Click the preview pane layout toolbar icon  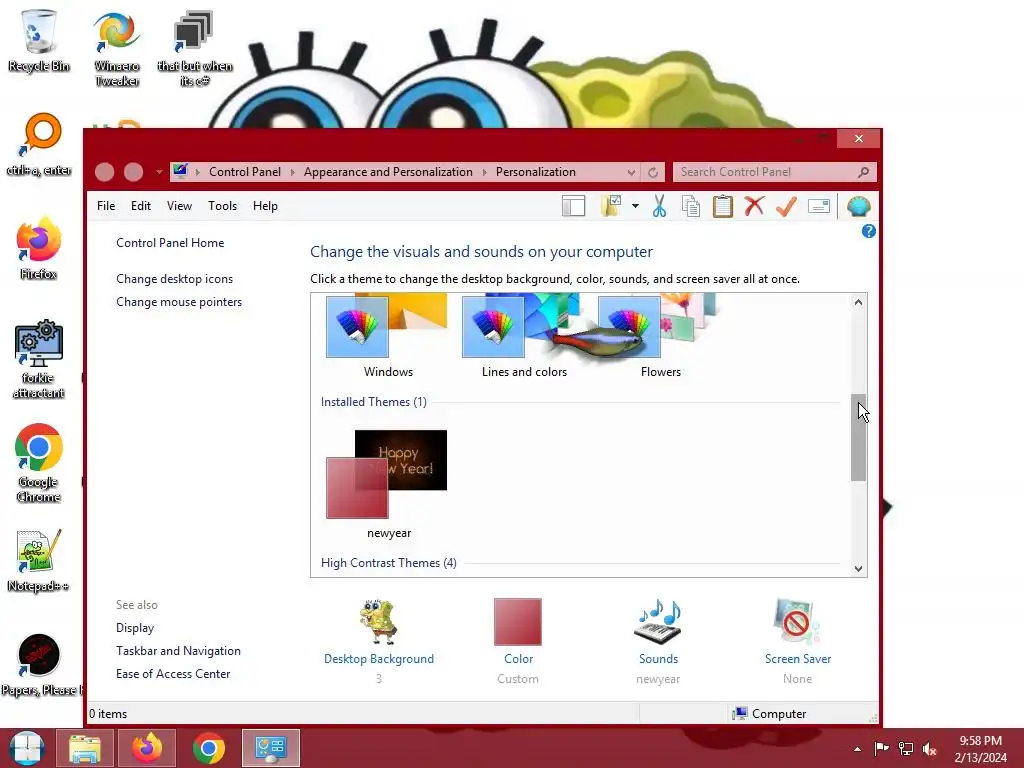[573, 206]
